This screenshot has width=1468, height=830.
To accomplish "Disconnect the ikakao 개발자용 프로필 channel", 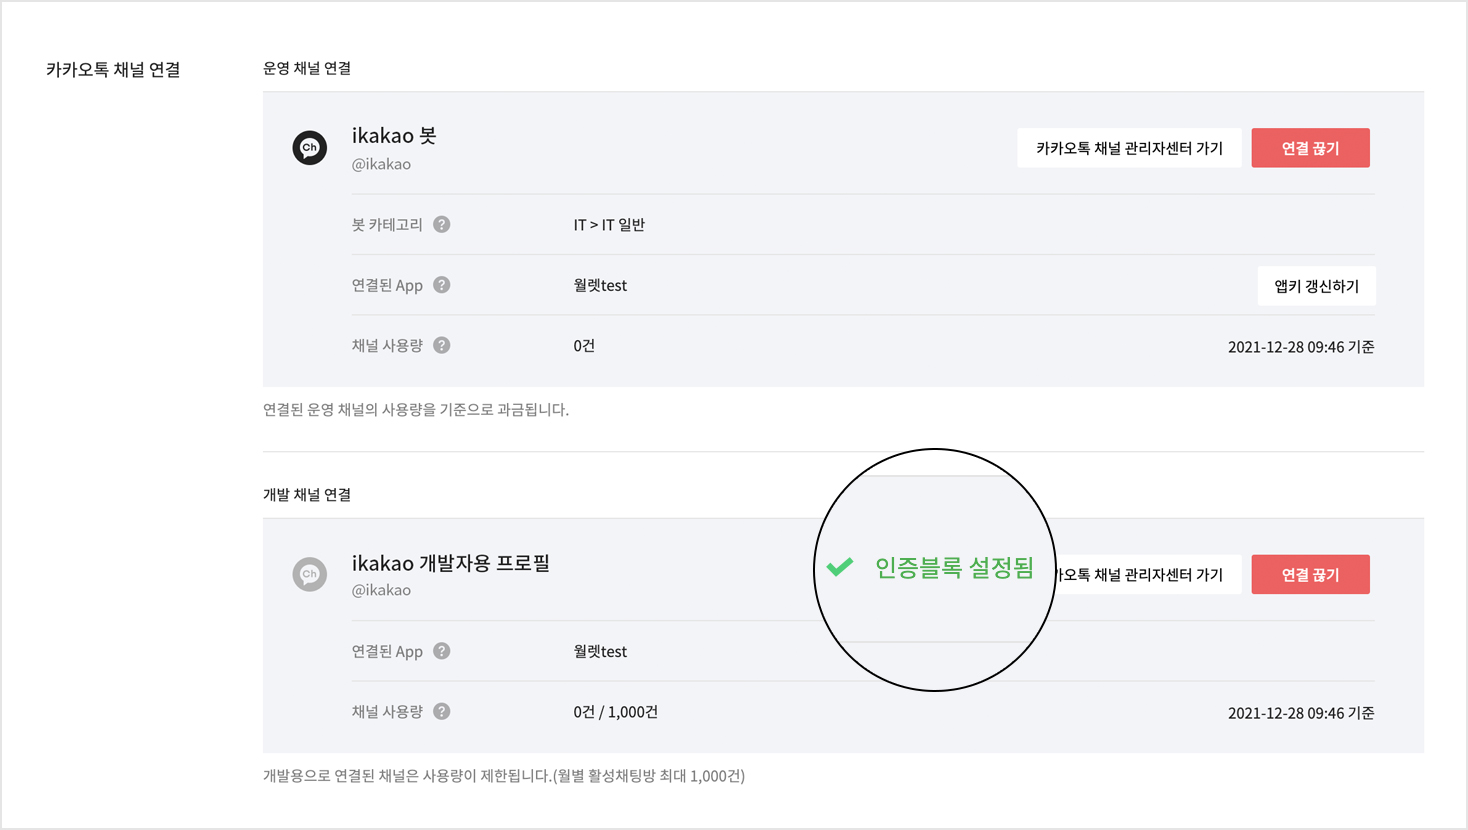I will (1310, 575).
